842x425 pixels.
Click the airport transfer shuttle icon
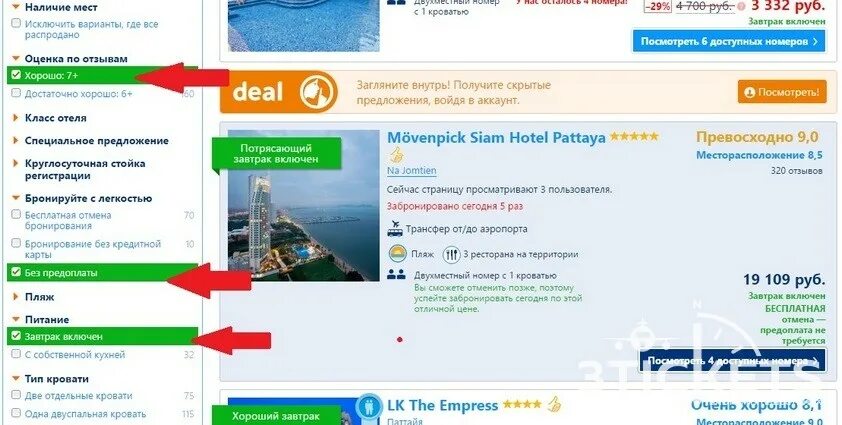point(395,228)
